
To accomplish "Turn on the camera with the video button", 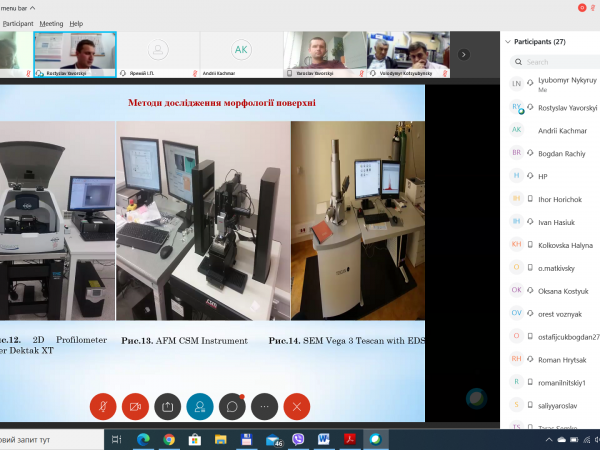I will (x=134, y=405).
